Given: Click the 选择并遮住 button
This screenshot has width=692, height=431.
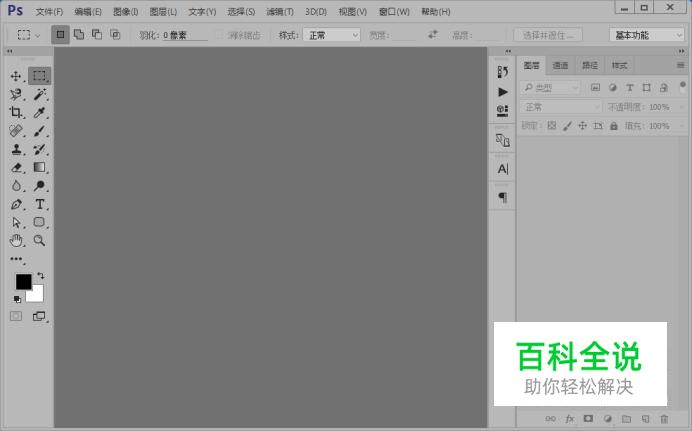Looking at the screenshot, I should coord(548,35).
